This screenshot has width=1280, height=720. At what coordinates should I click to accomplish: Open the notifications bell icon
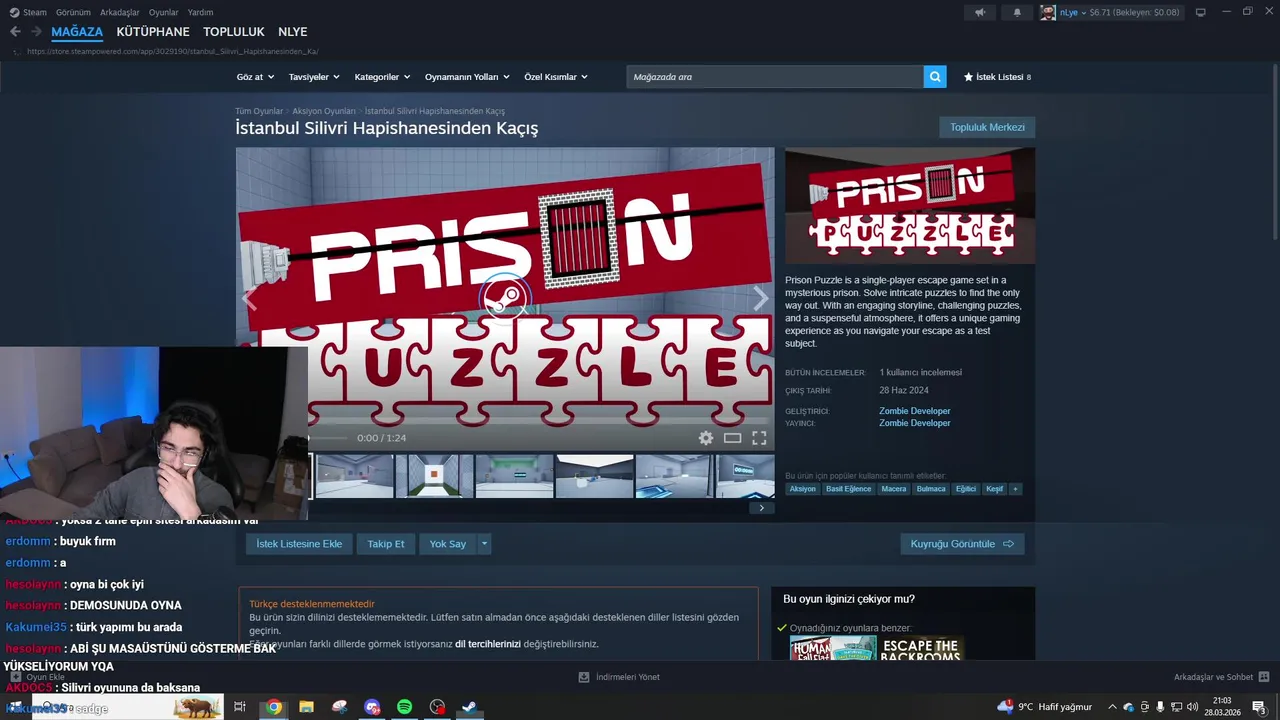pos(1017,12)
